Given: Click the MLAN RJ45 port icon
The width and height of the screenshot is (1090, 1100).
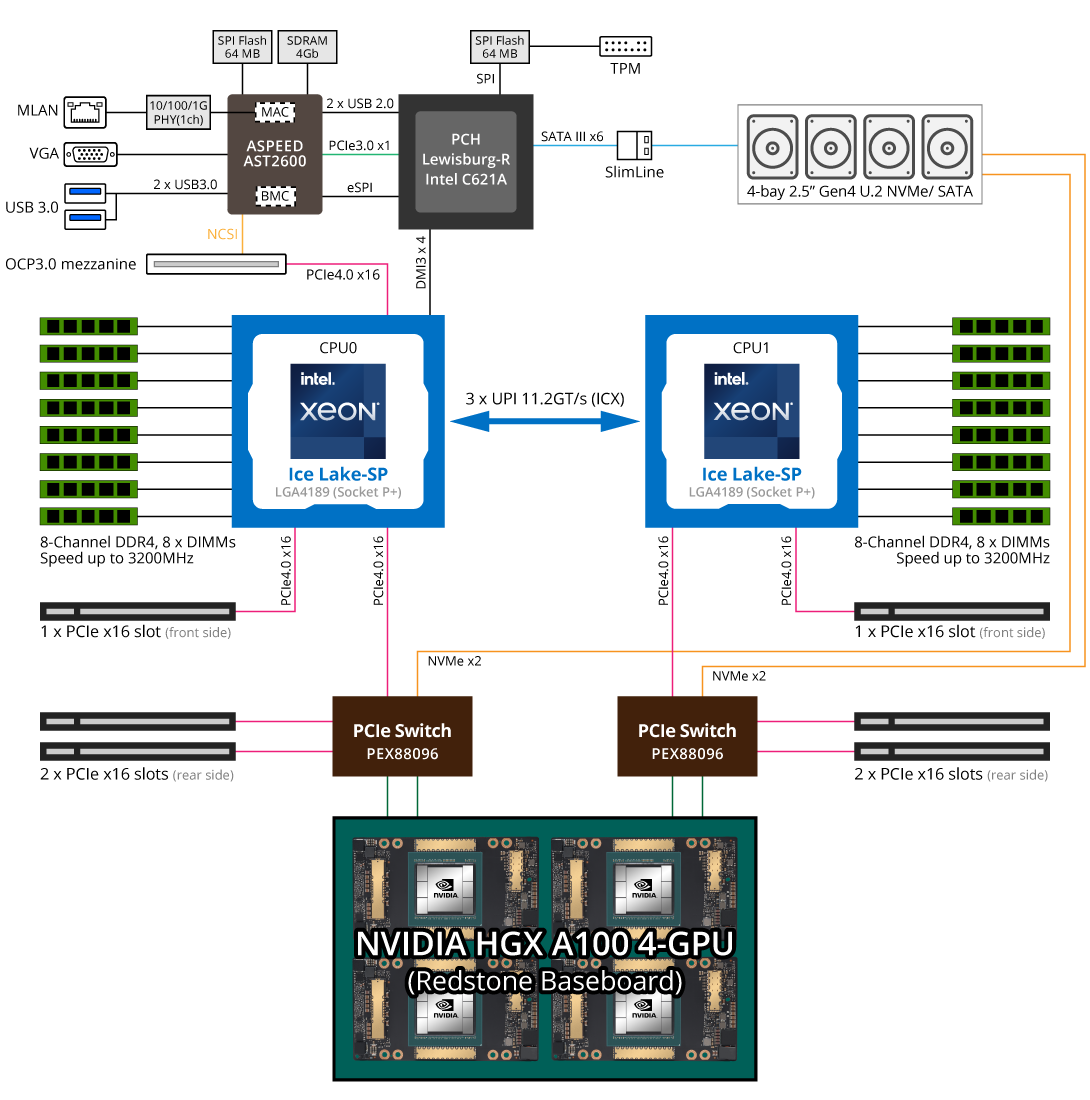Looking at the screenshot, I should 85,112.
